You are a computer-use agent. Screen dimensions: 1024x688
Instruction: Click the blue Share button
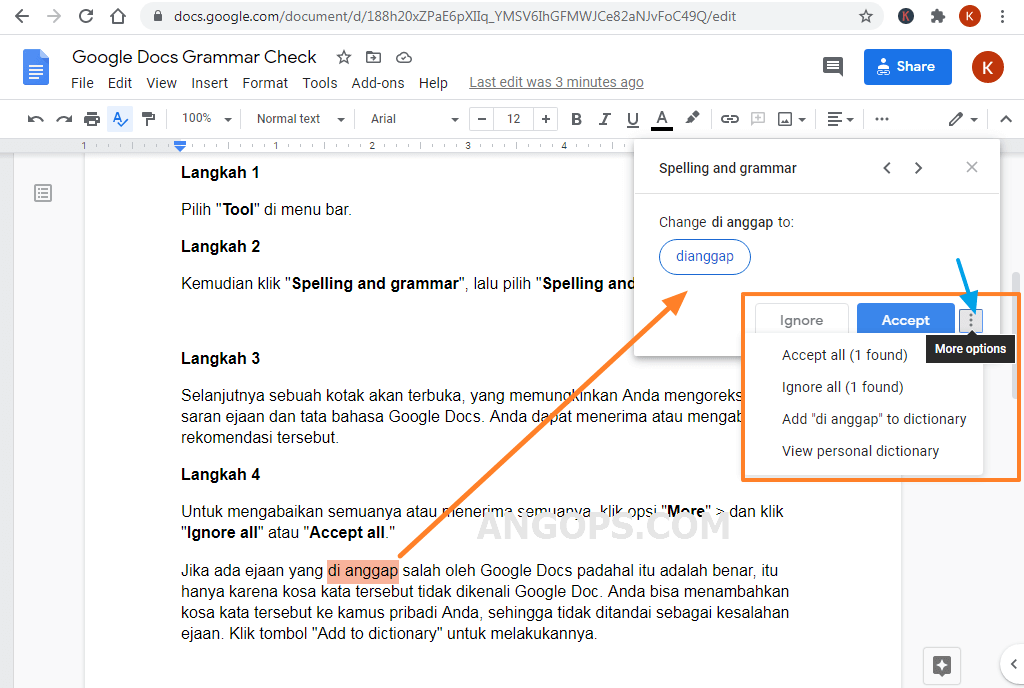click(x=908, y=67)
